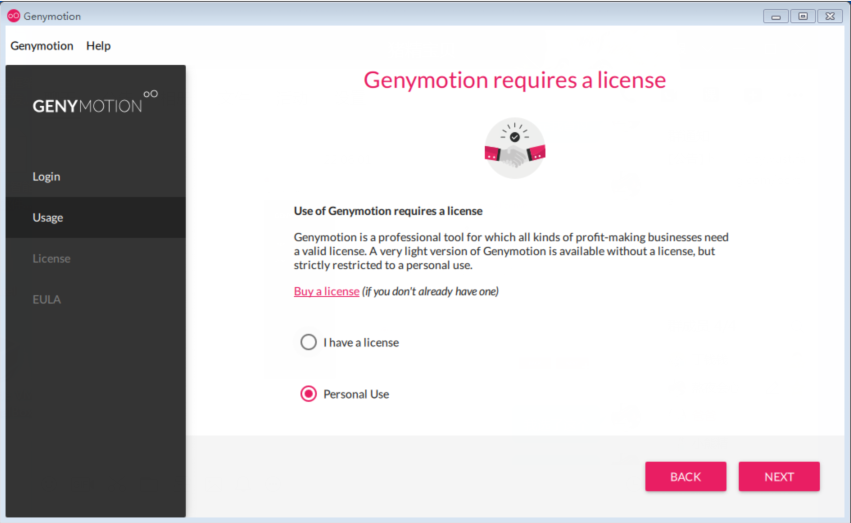Select the License step in sidebar
Image resolution: width=851 pixels, height=523 pixels.
point(96,259)
